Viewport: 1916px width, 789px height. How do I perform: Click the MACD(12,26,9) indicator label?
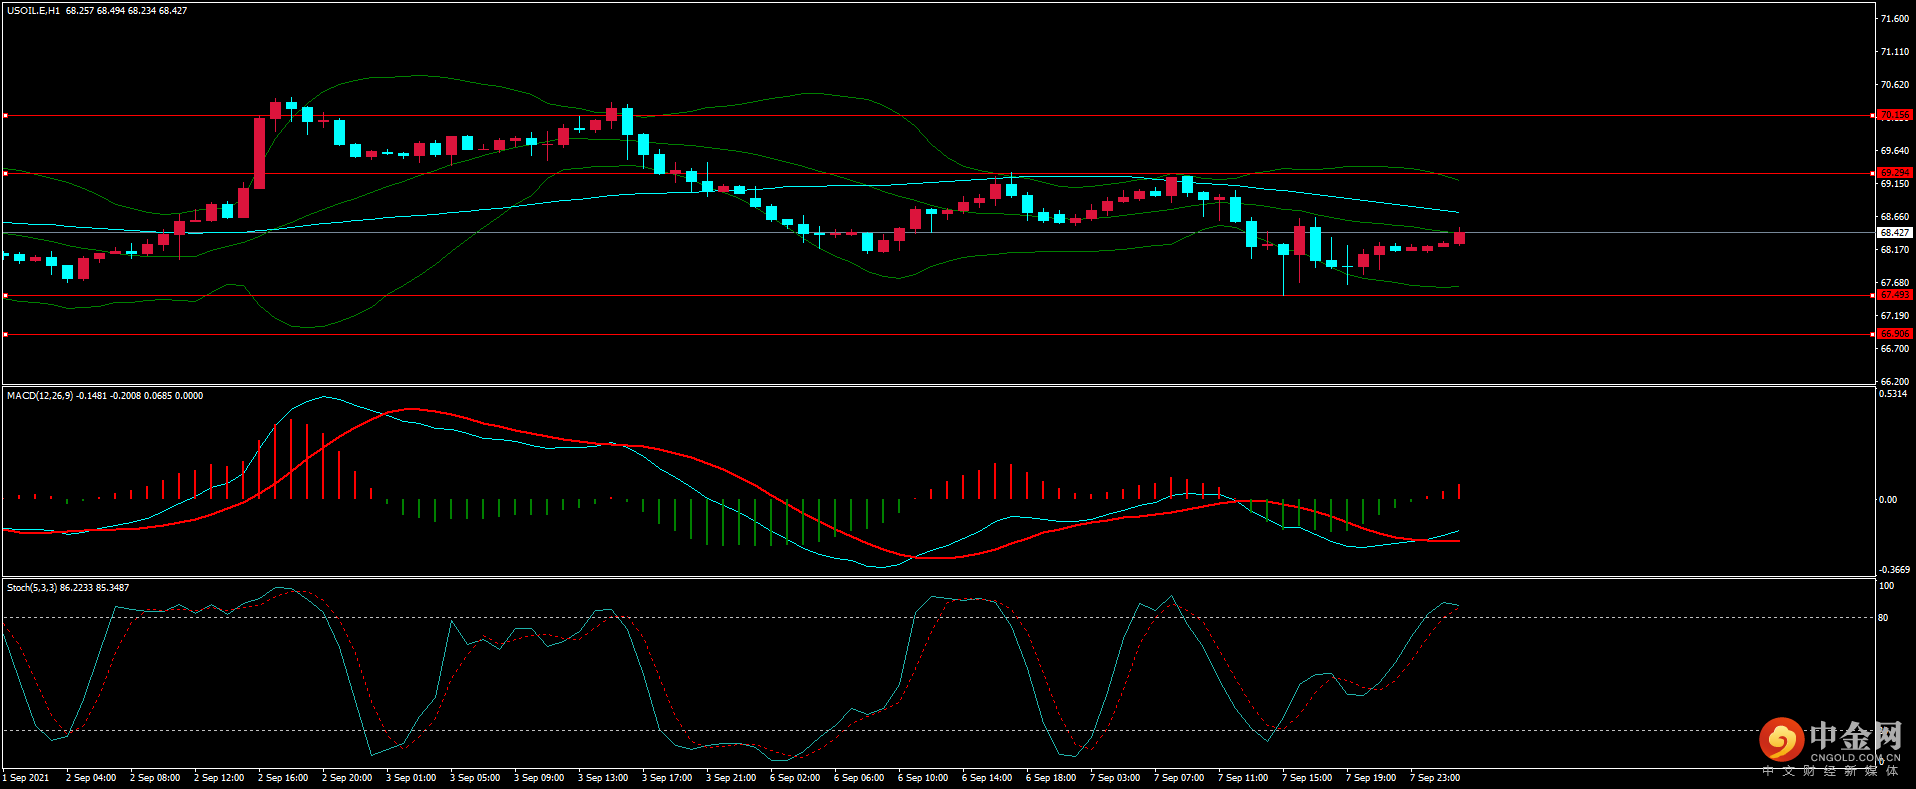tap(40, 396)
